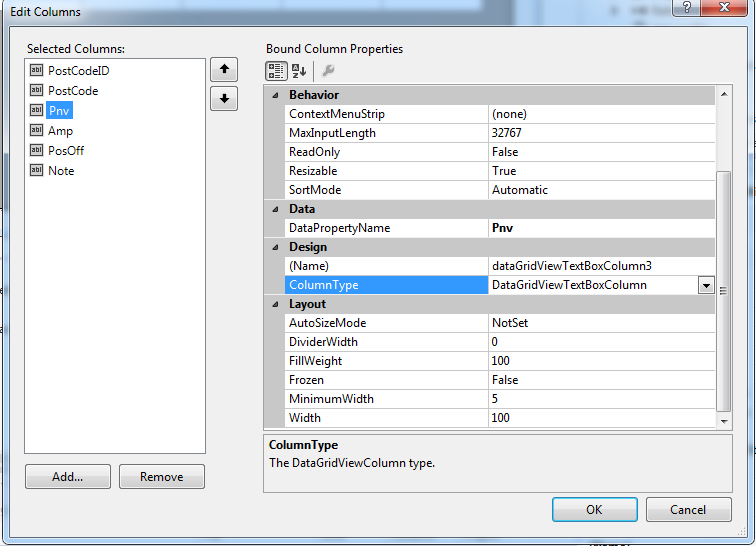
Task: Select the ReadOnly property row
Action: (x=500, y=152)
